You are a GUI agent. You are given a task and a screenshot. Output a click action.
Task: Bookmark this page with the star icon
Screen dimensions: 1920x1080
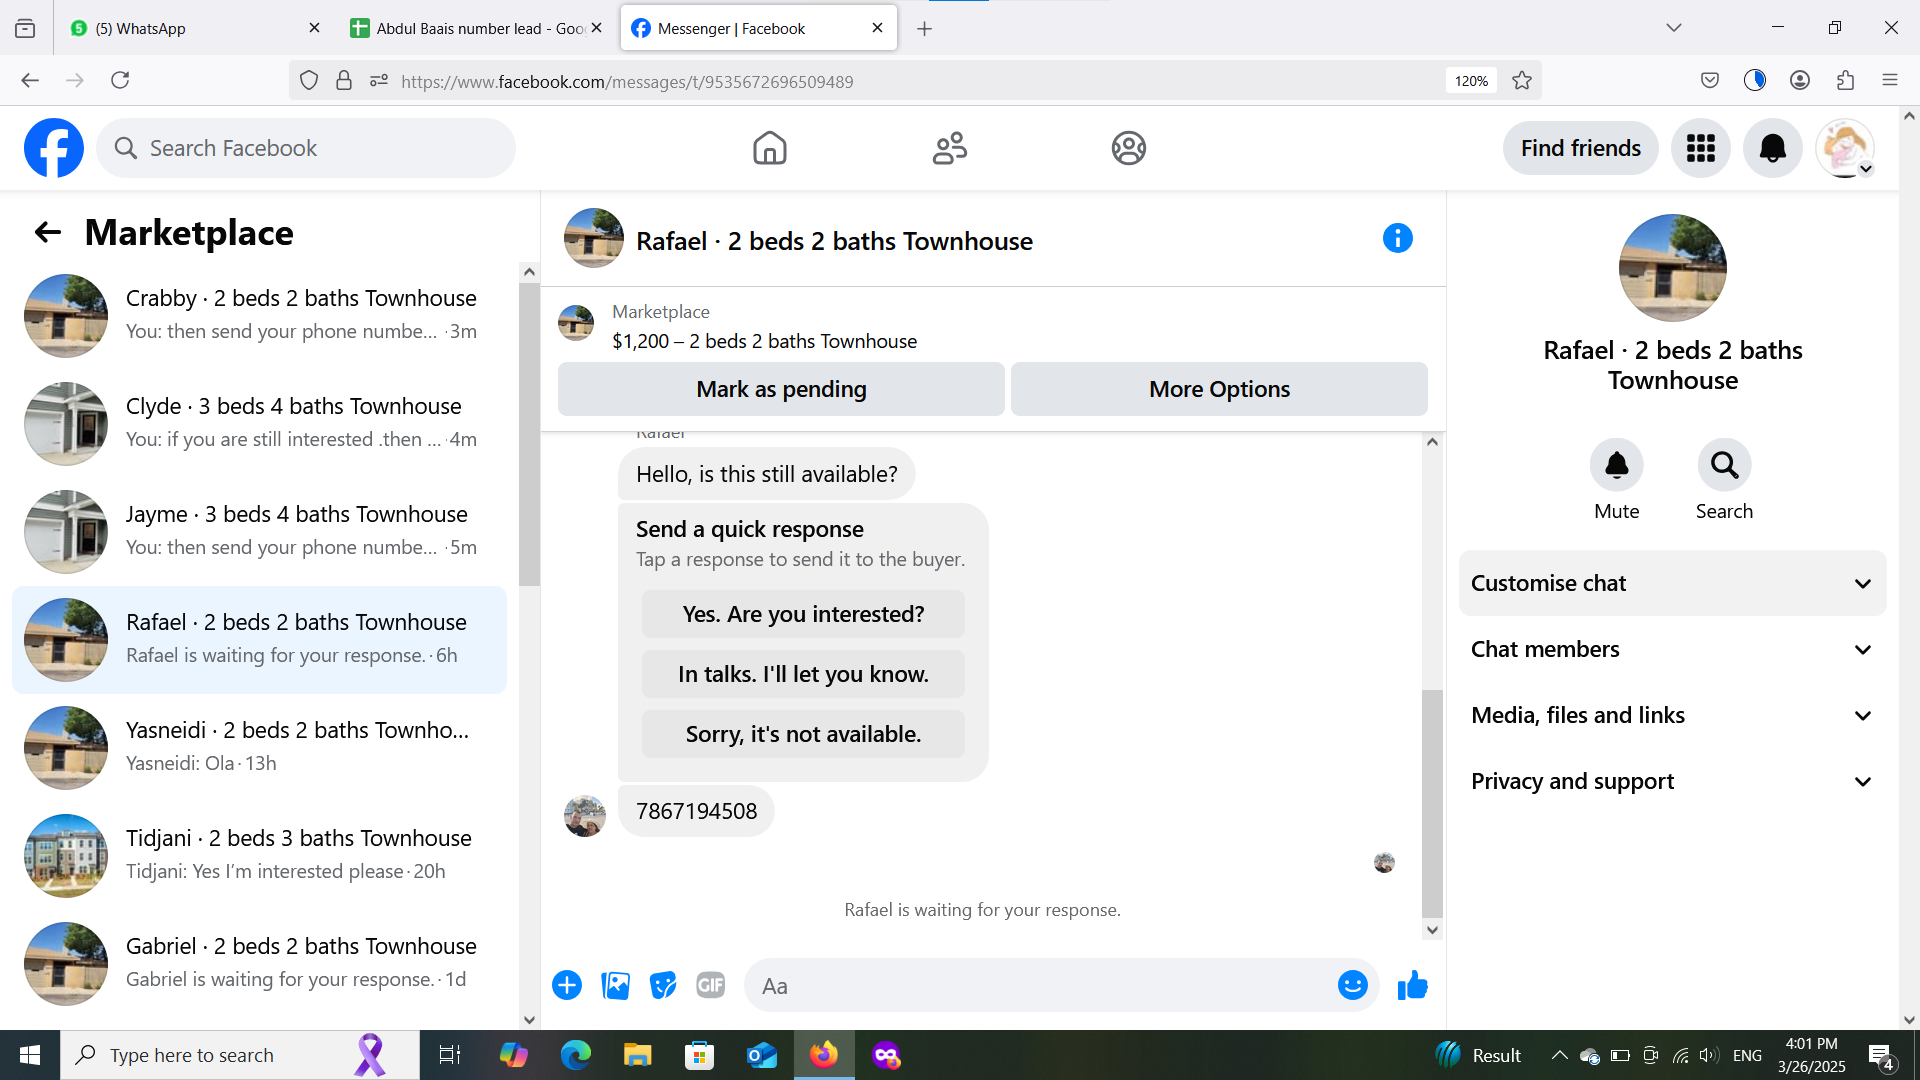[x=1522, y=81]
